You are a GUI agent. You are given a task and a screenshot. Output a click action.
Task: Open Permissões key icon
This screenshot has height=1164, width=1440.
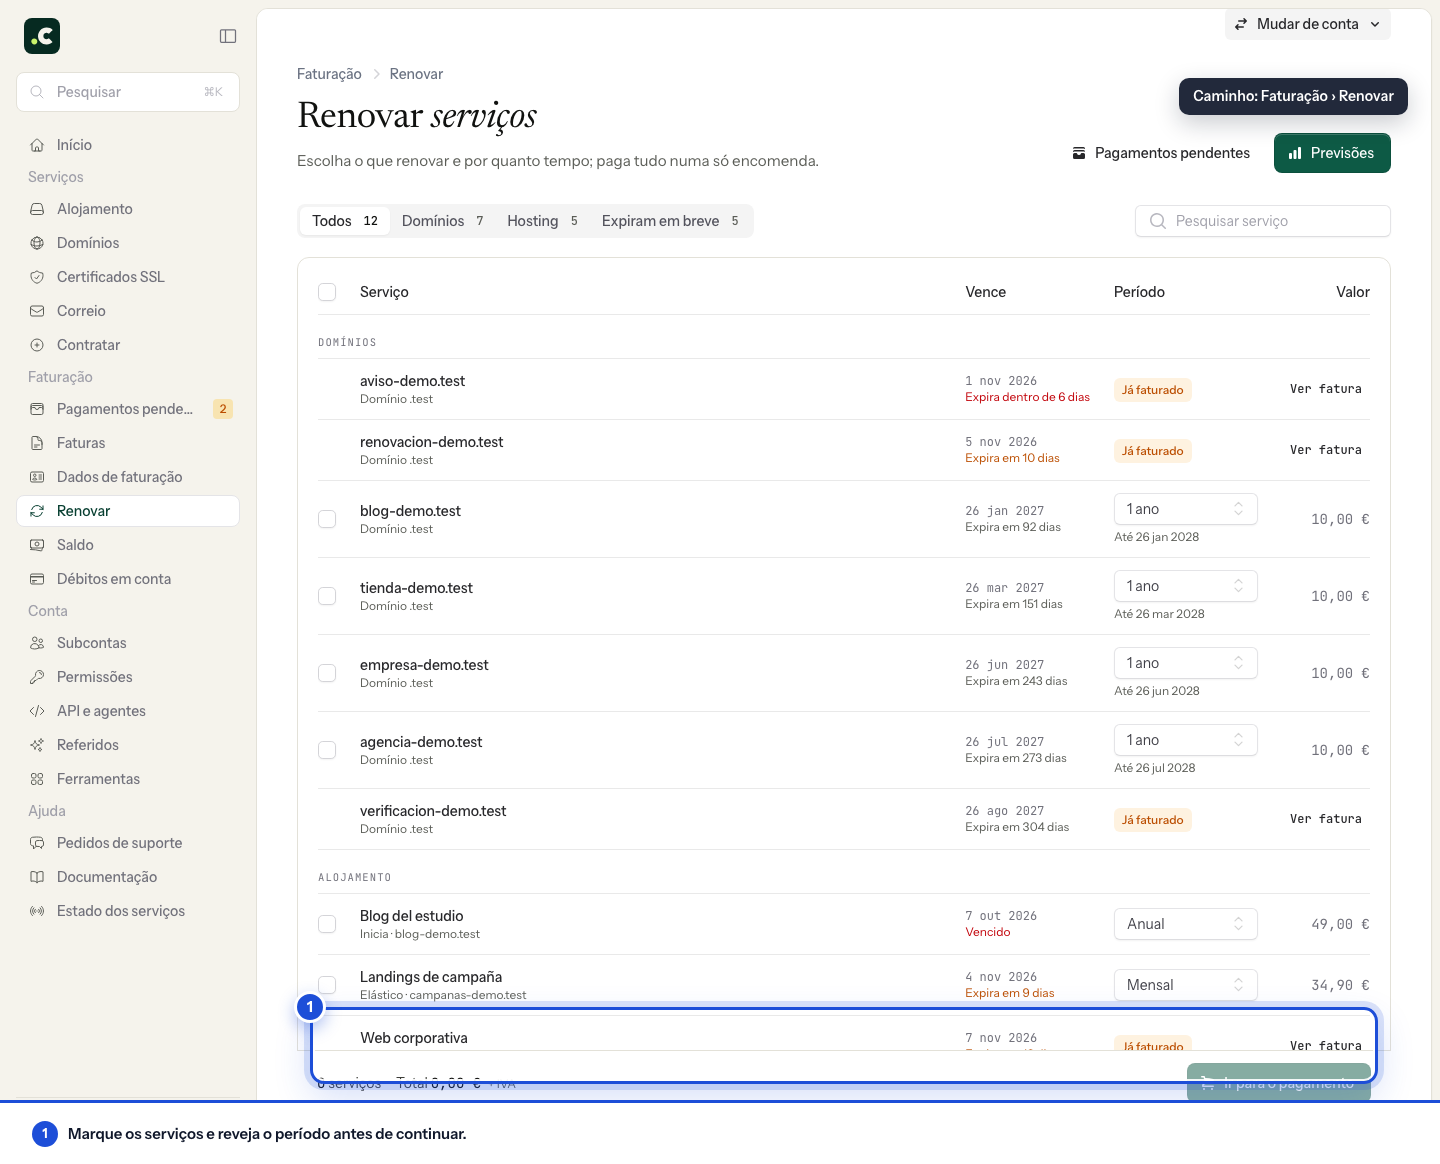coord(37,677)
